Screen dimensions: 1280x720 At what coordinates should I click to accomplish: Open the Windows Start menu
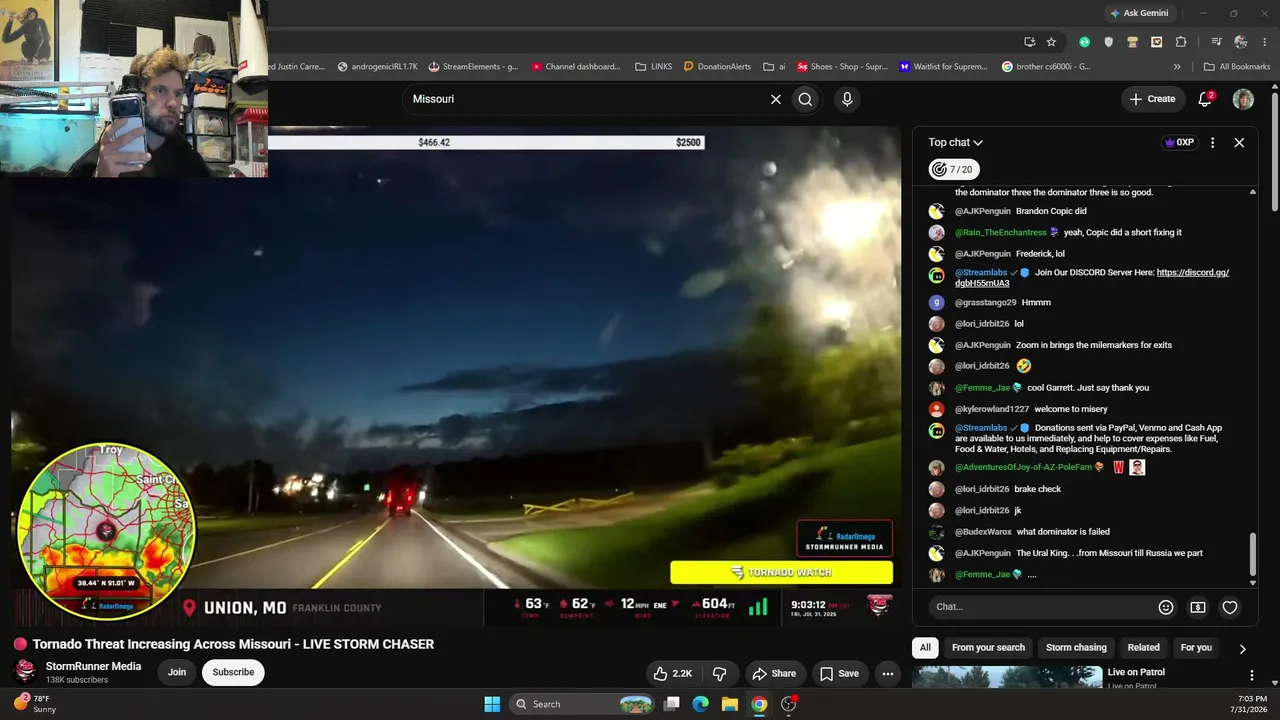pos(492,704)
